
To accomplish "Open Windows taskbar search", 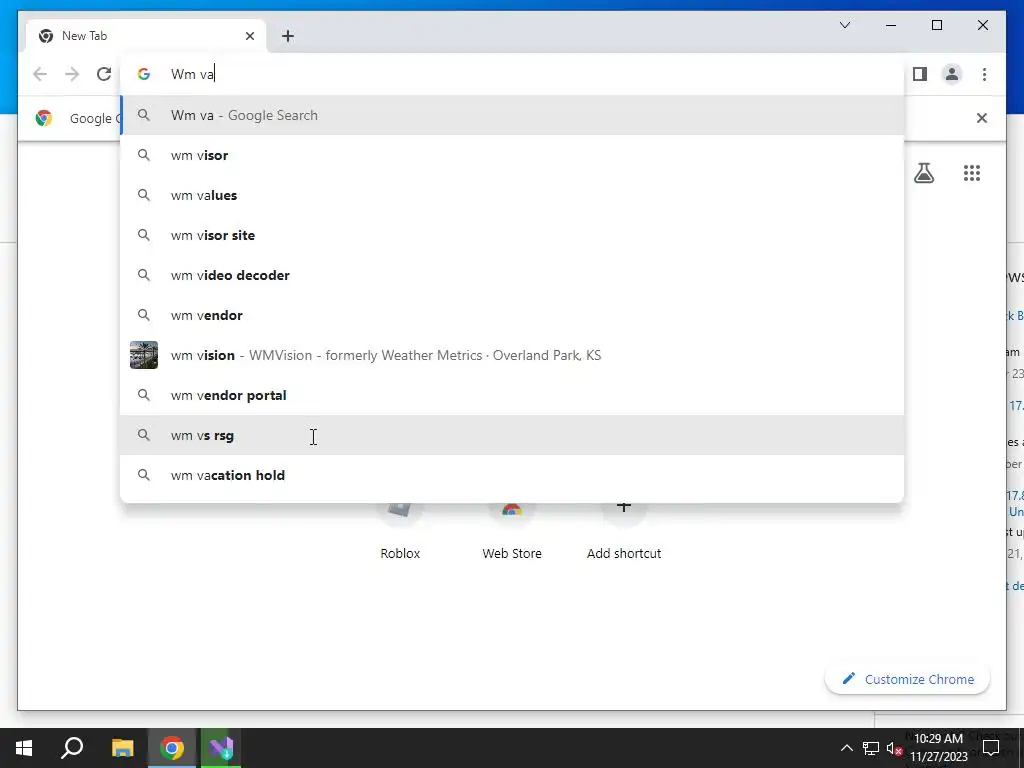I will [72, 748].
